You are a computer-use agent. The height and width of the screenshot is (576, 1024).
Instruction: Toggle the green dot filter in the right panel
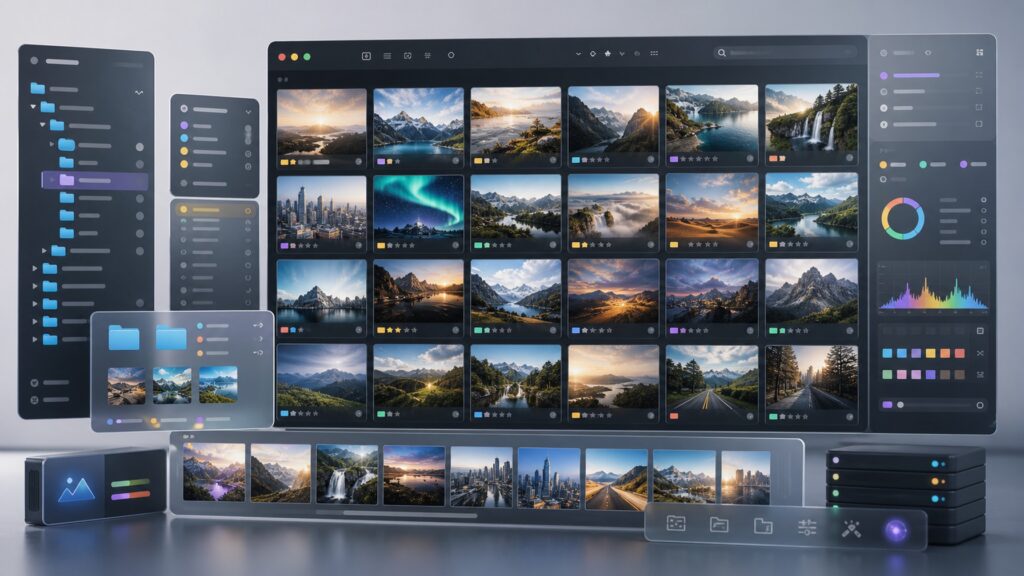point(923,165)
